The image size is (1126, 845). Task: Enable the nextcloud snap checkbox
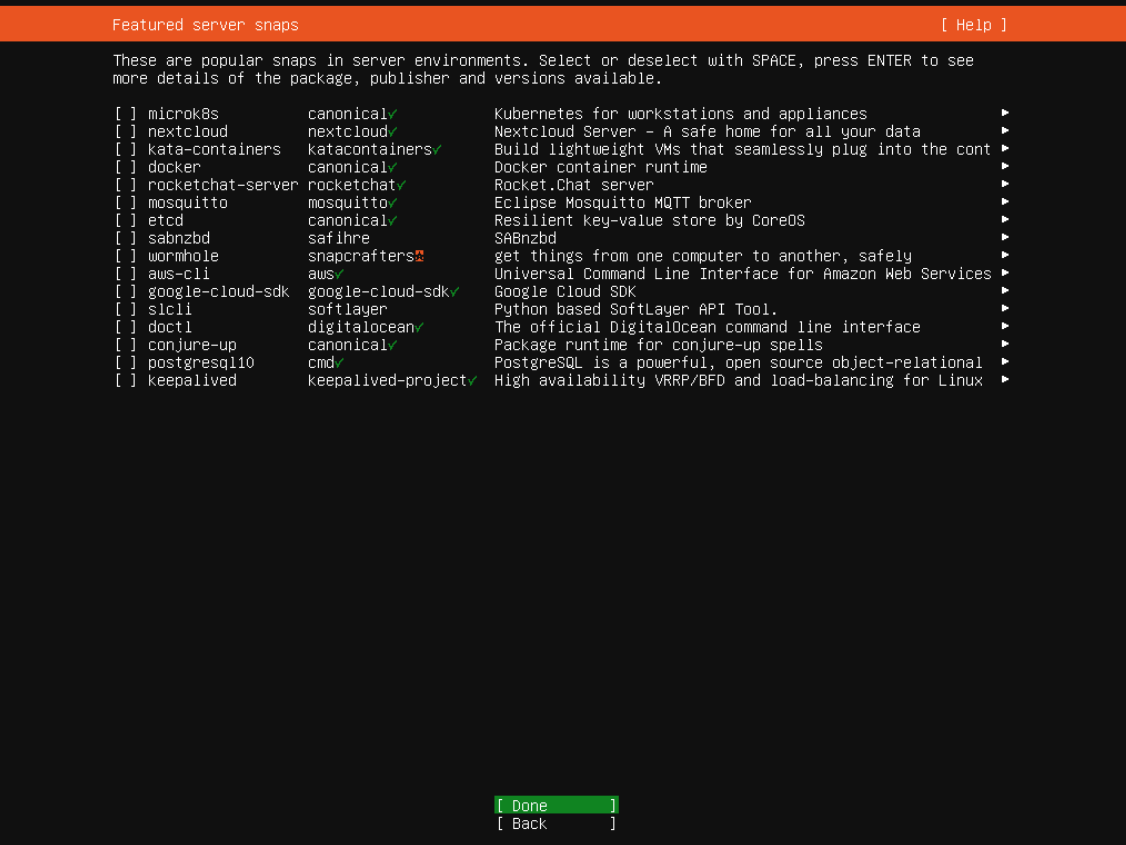coord(125,131)
